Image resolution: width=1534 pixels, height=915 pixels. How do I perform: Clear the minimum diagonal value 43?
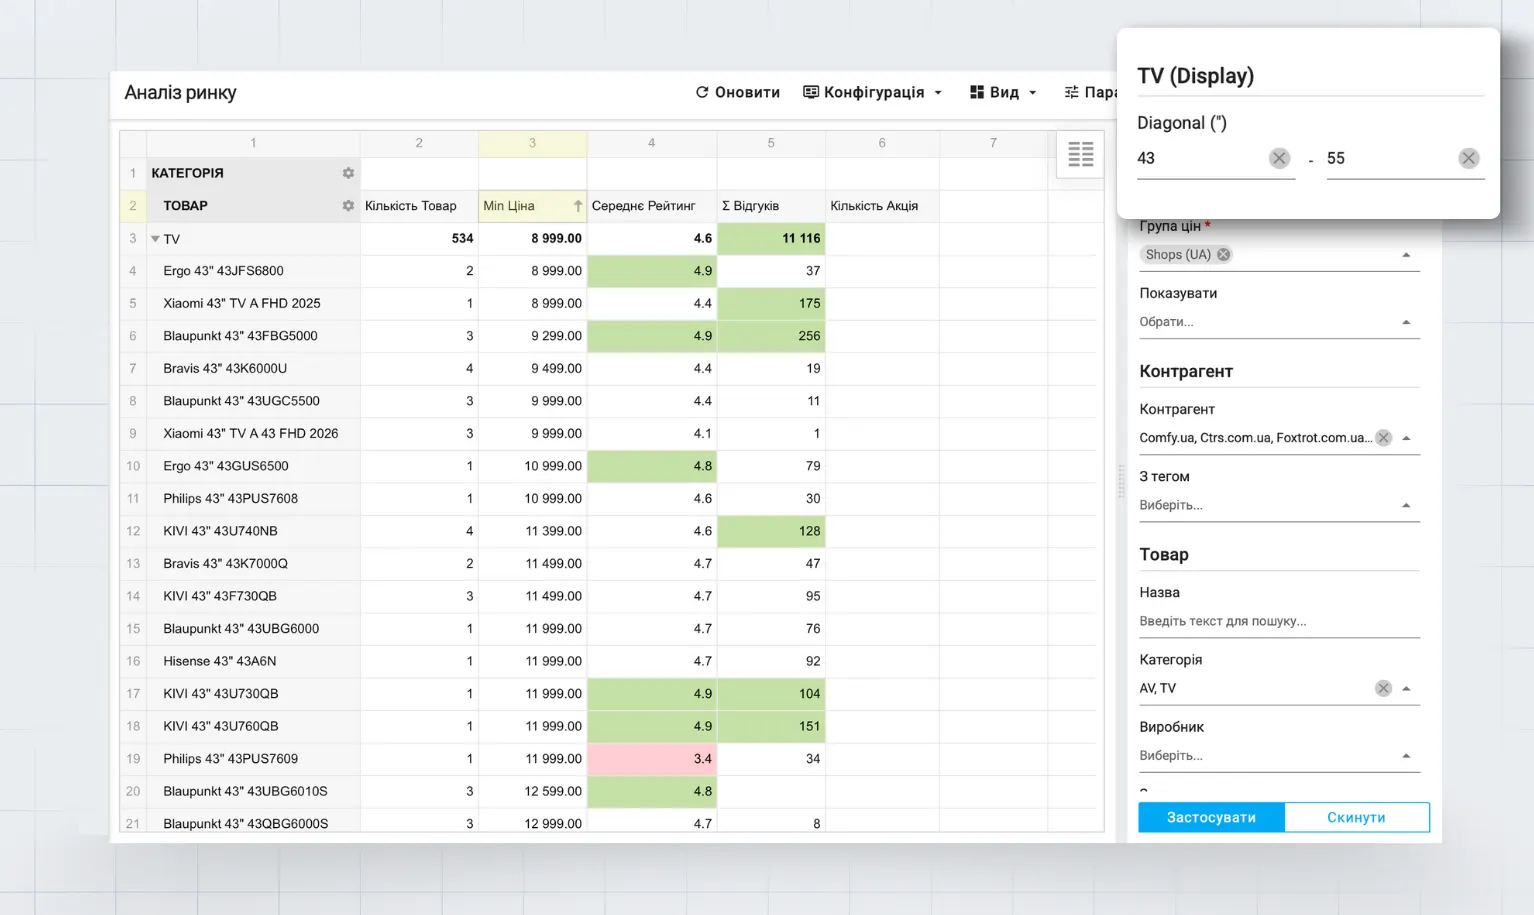pyautogui.click(x=1279, y=158)
